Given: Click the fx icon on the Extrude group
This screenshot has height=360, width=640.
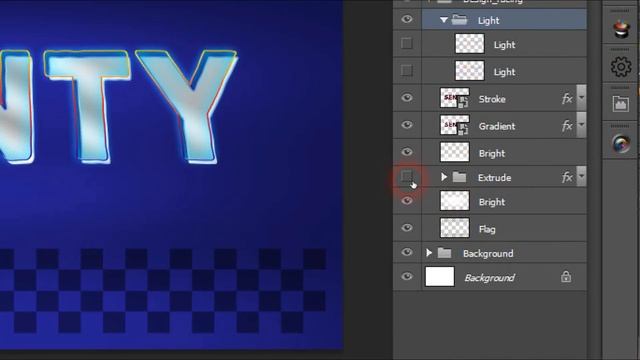Looking at the screenshot, I should [x=567, y=177].
